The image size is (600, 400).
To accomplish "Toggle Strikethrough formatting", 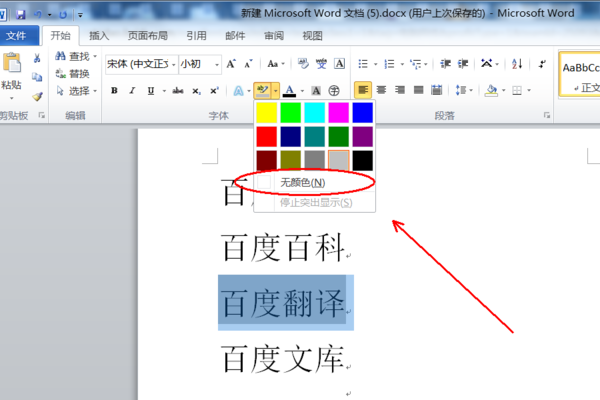I will pos(178,91).
